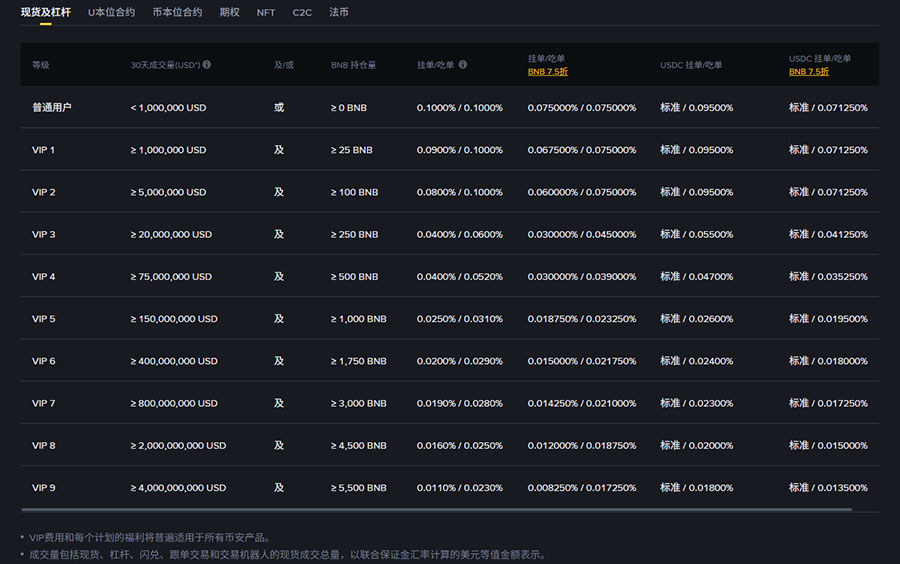900x564 pixels.
Task: Click BNB 7.5折 link under 挂单/吃单
Action: click(548, 72)
